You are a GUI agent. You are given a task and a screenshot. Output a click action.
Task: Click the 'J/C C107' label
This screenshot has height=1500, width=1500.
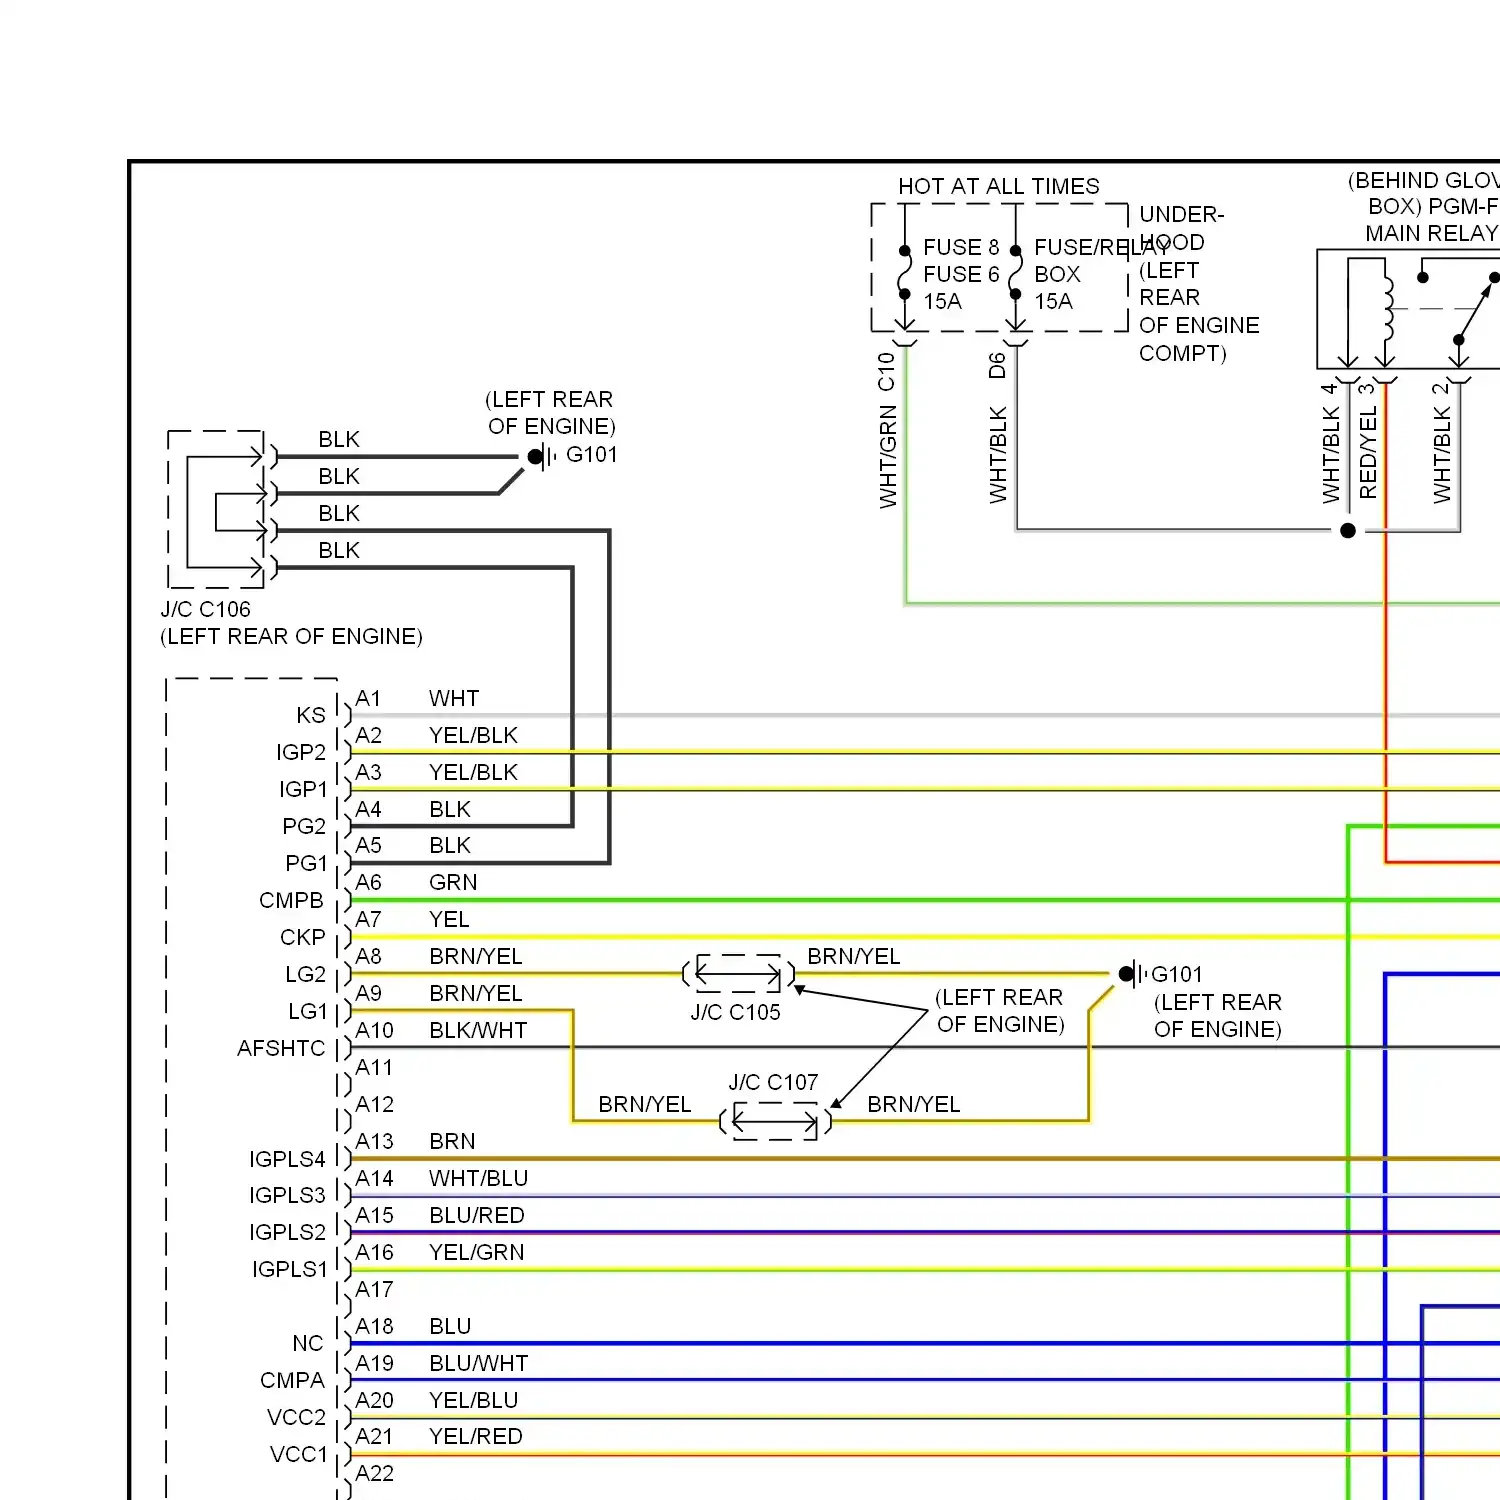(x=773, y=1083)
